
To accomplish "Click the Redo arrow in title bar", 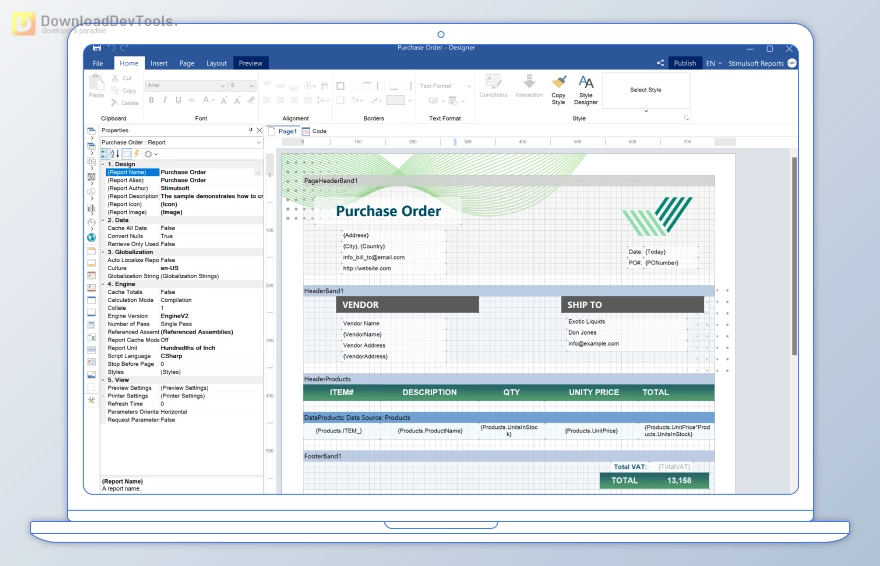I will tap(124, 48).
